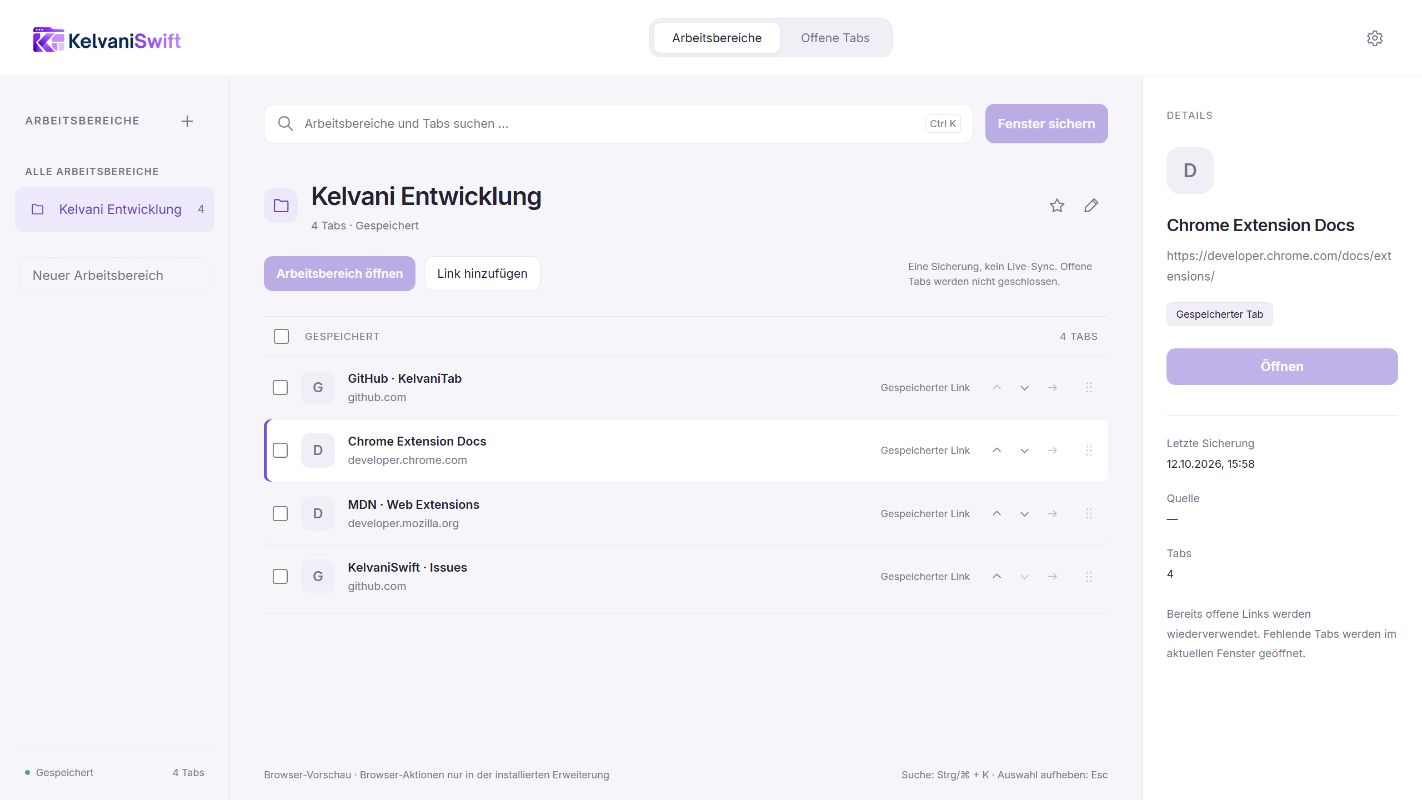Click the KelvaniSwift · Issues title
The image size is (1422, 800).
pos(408,568)
